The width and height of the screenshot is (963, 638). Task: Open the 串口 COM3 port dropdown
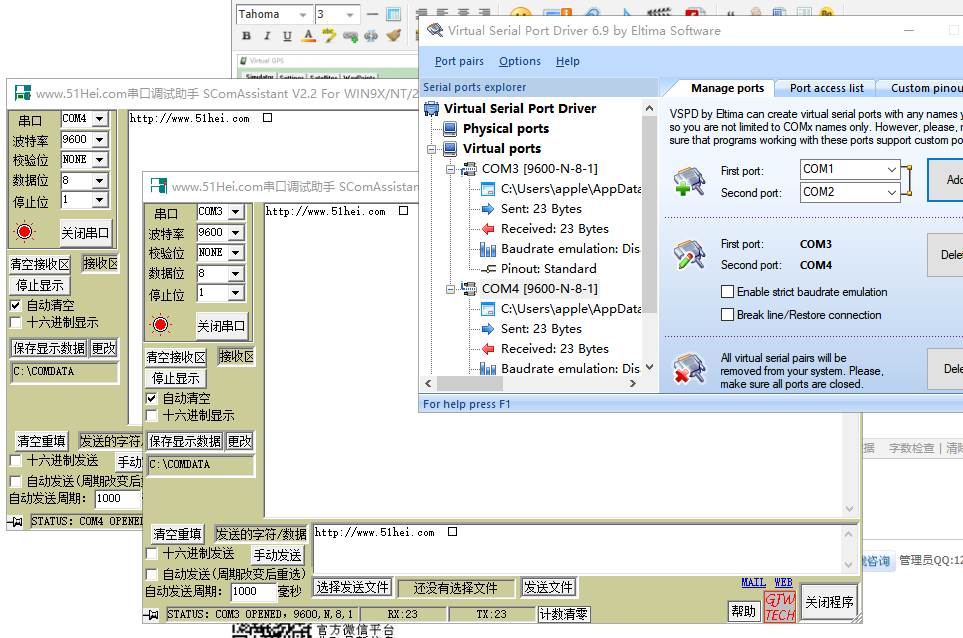tap(236, 212)
